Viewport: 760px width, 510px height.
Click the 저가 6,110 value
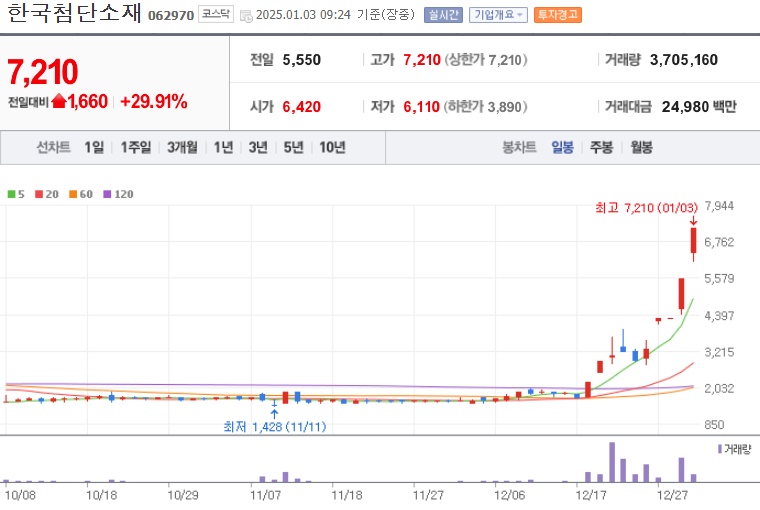[421, 107]
